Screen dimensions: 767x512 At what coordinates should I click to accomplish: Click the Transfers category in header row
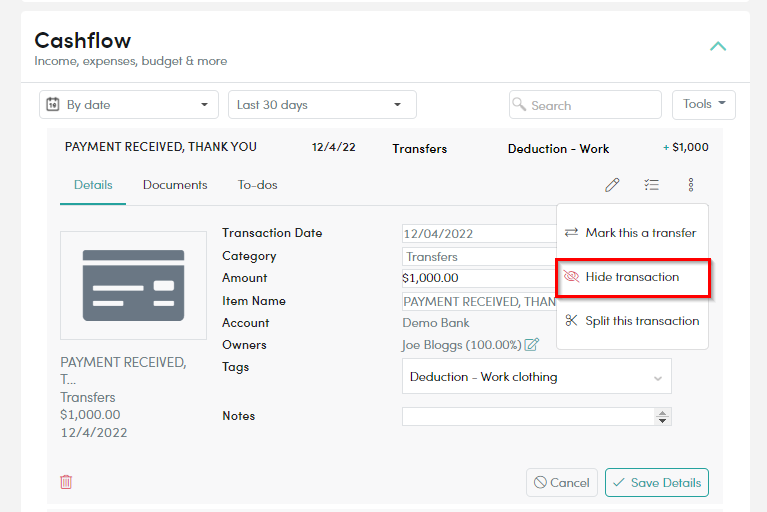tap(420, 149)
